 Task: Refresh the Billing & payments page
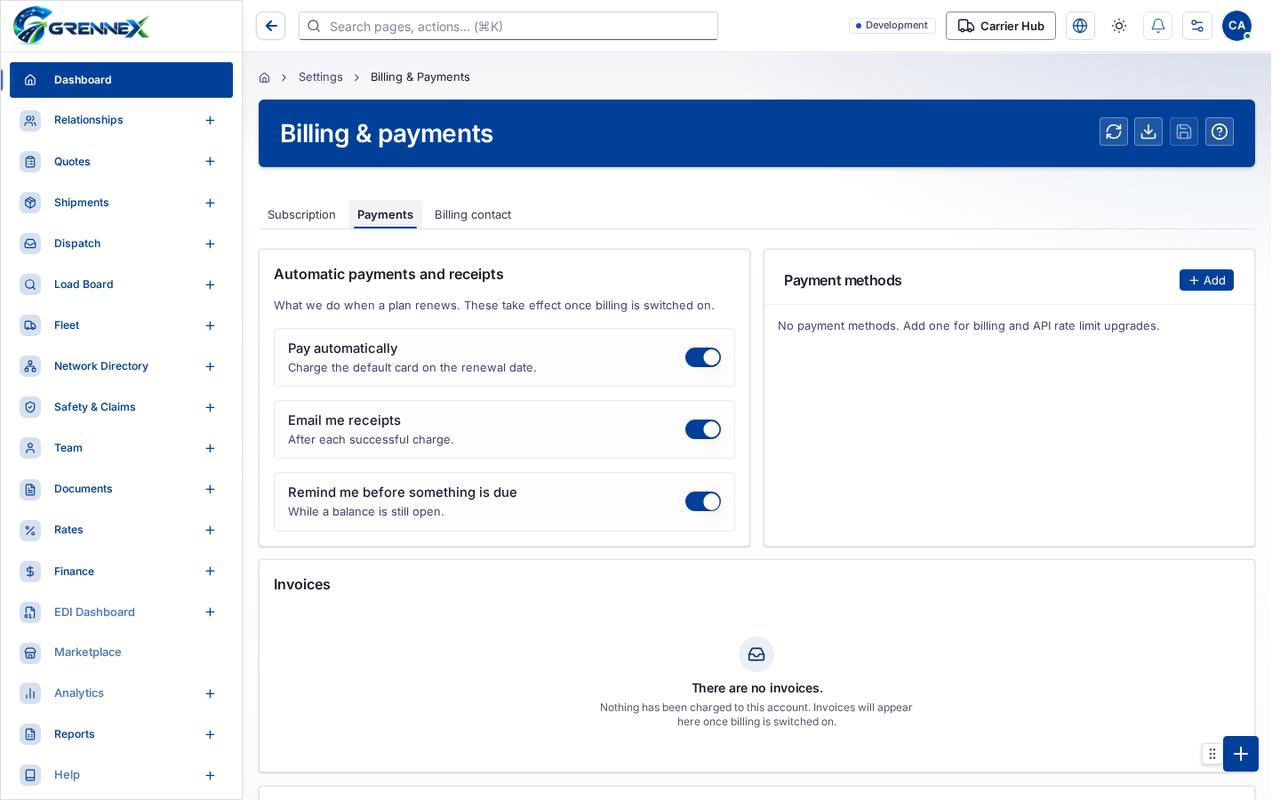(x=1114, y=132)
